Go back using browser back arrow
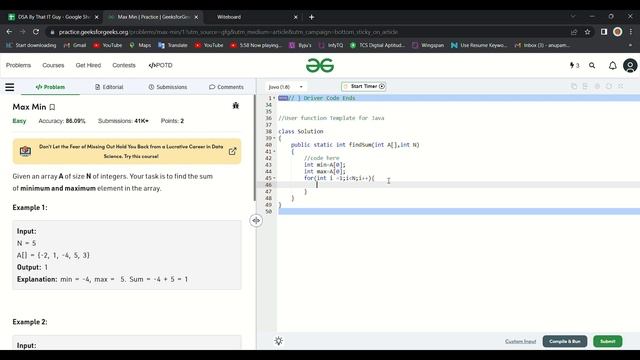 click(9, 31)
